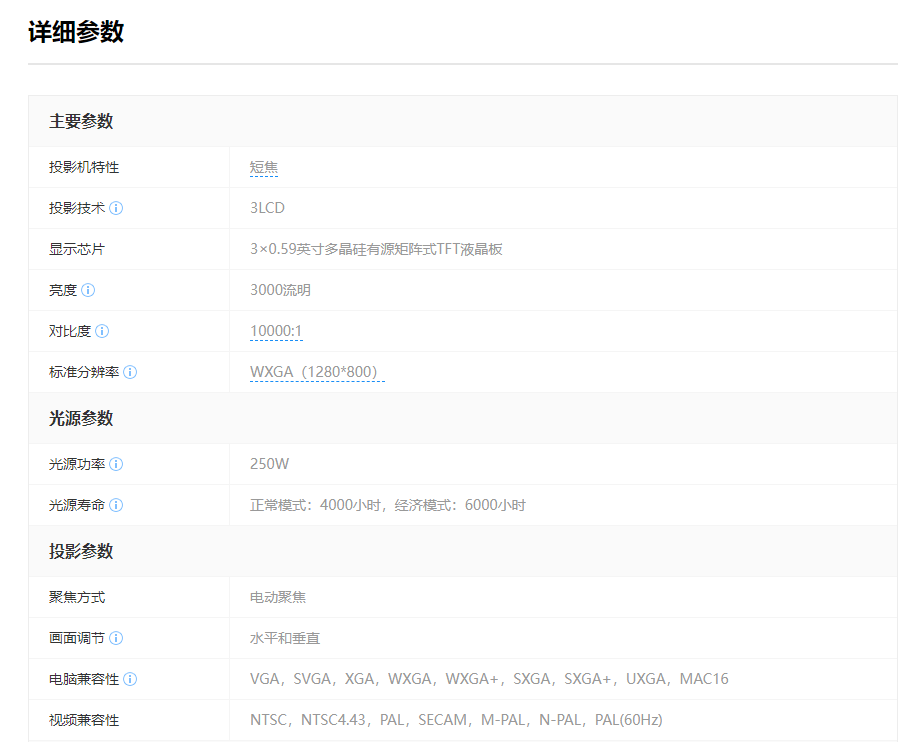Click the info icon beside 投影技术
924x742 pixels.
point(116,208)
